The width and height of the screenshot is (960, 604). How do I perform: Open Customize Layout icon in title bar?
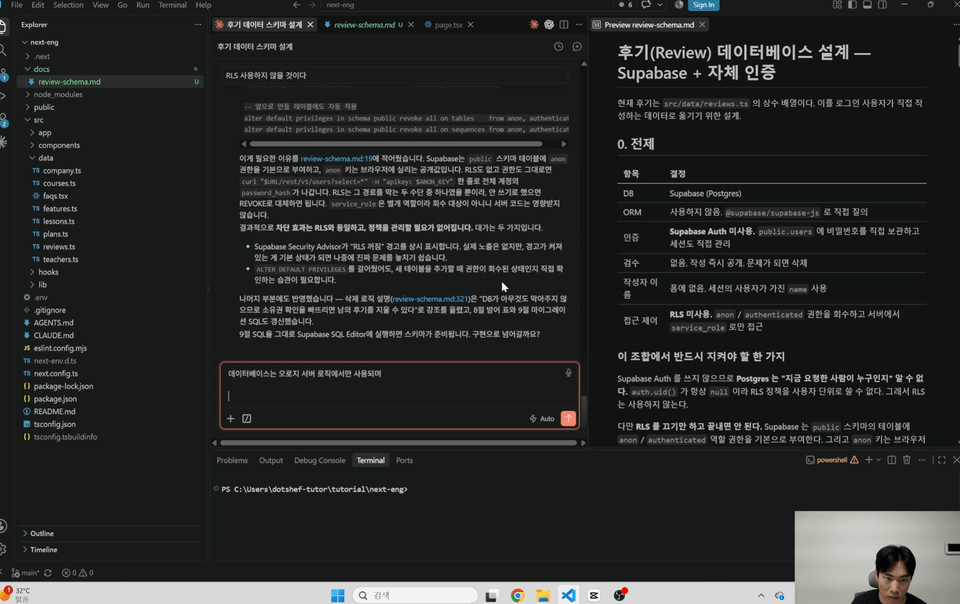point(837,5)
